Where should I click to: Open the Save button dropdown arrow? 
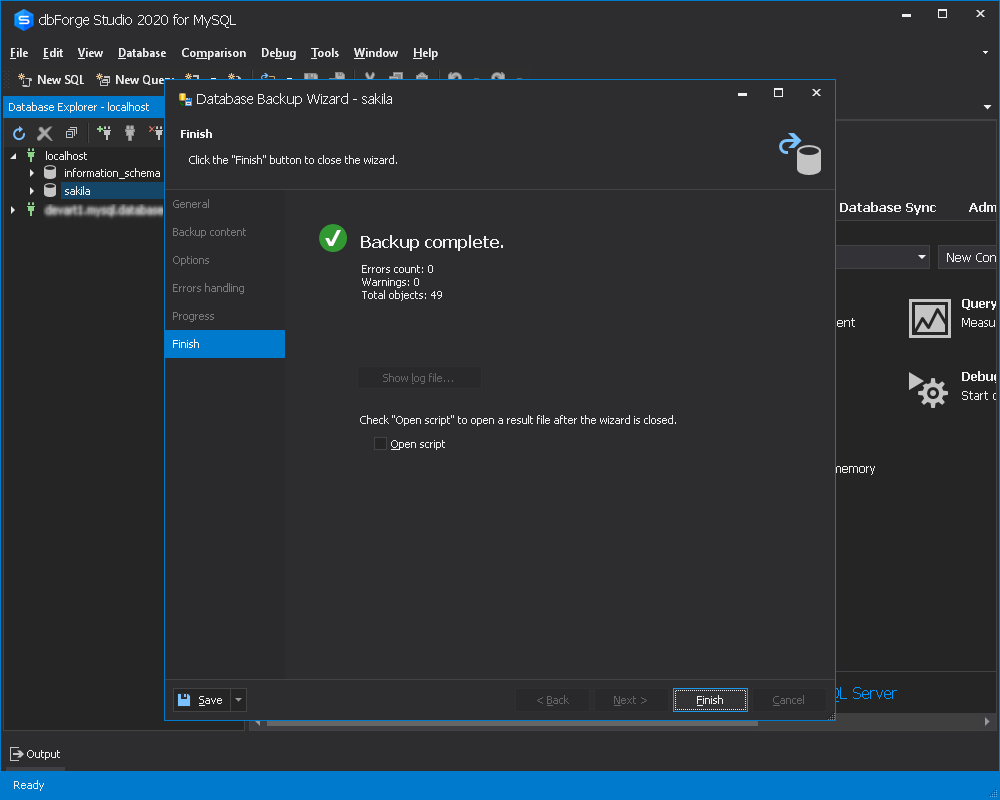(239, 700)
